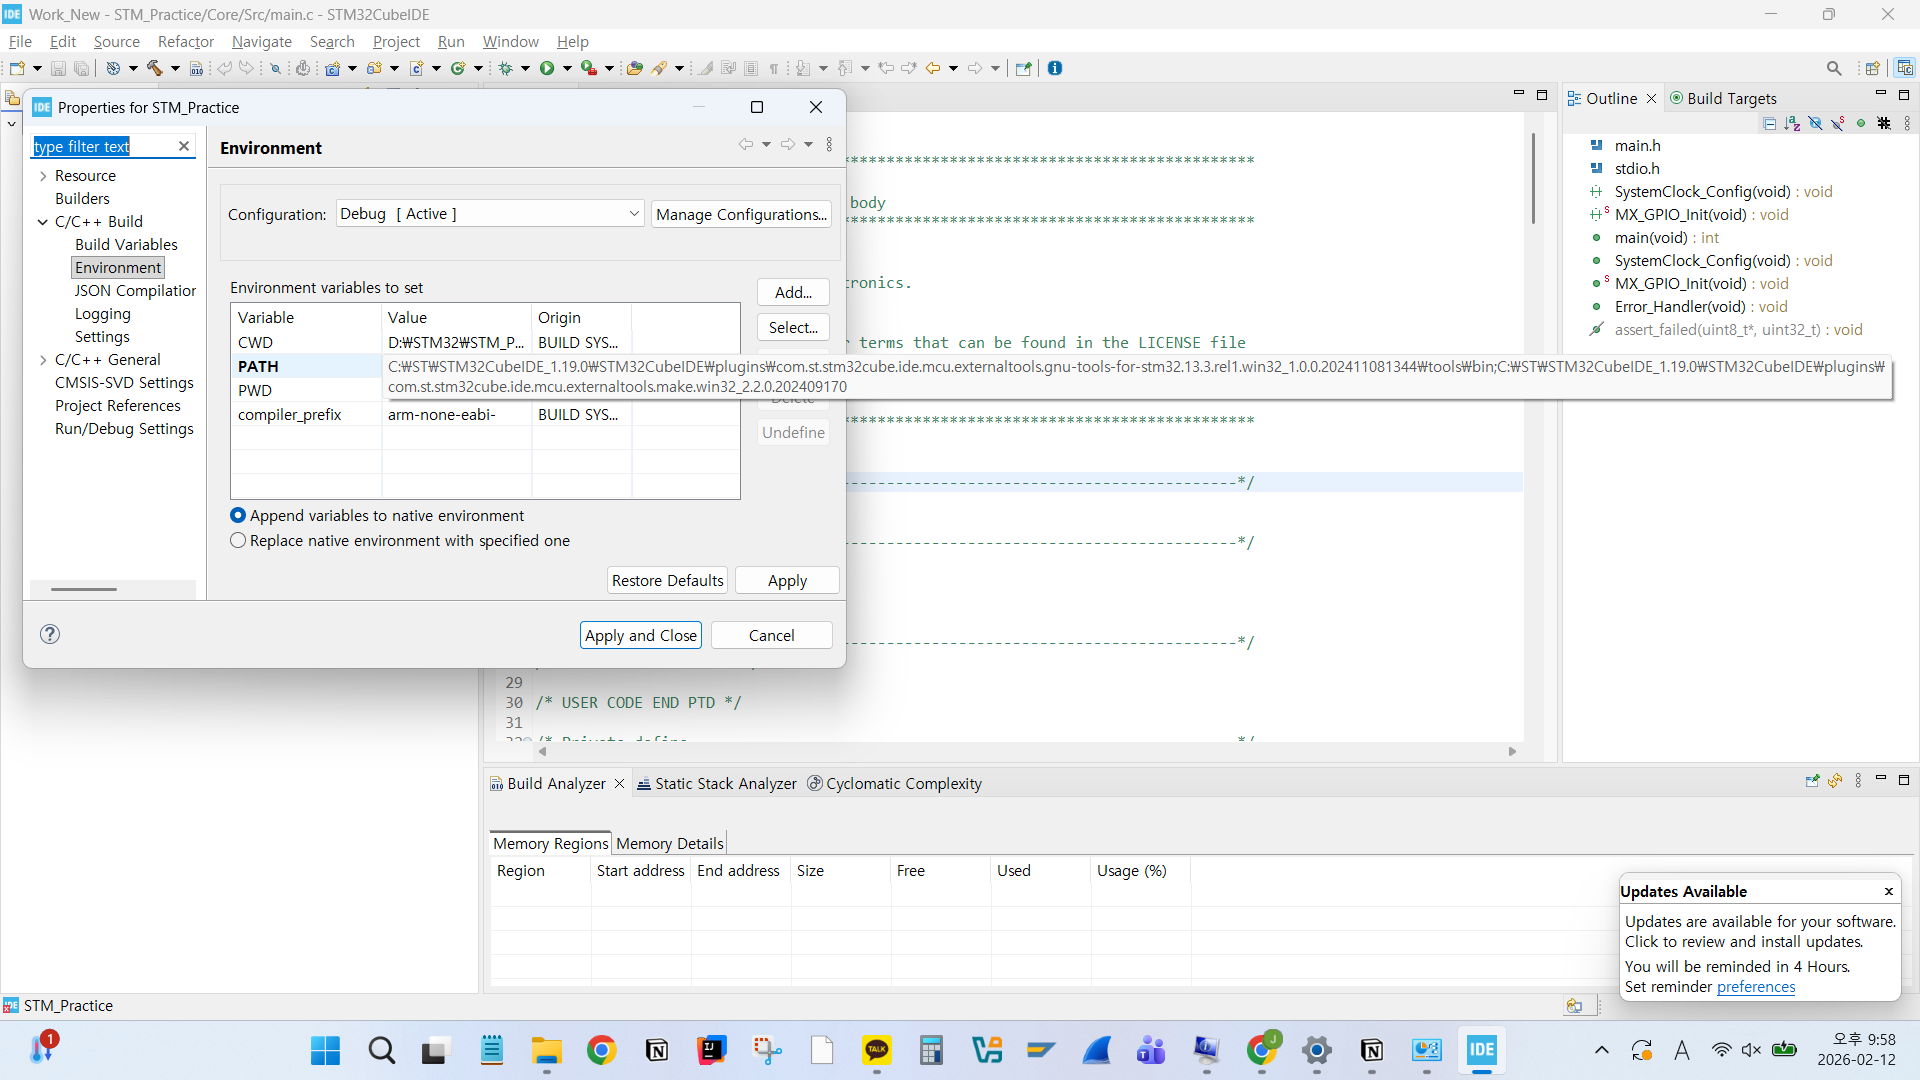Image resolution: width=1920 pixels, height=1080 pixels.
Task: Open STM32CubeIDE from the Windows taskbar
Action: 1481,1050
